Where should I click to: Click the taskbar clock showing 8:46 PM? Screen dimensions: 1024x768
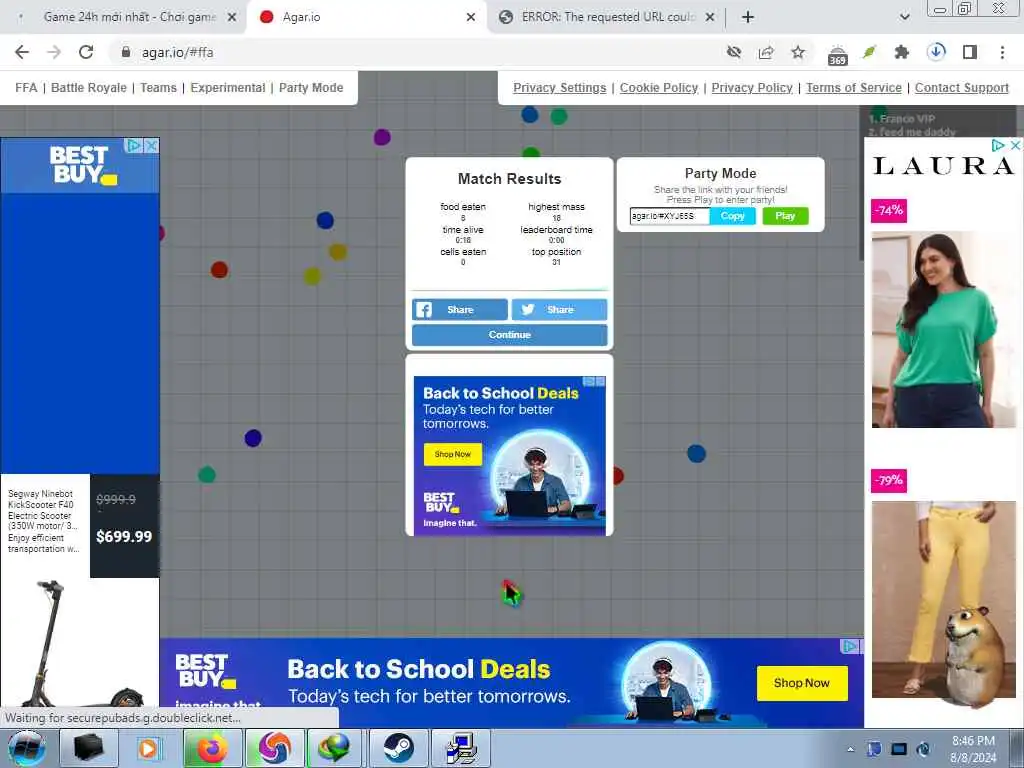tap(973, 749)
